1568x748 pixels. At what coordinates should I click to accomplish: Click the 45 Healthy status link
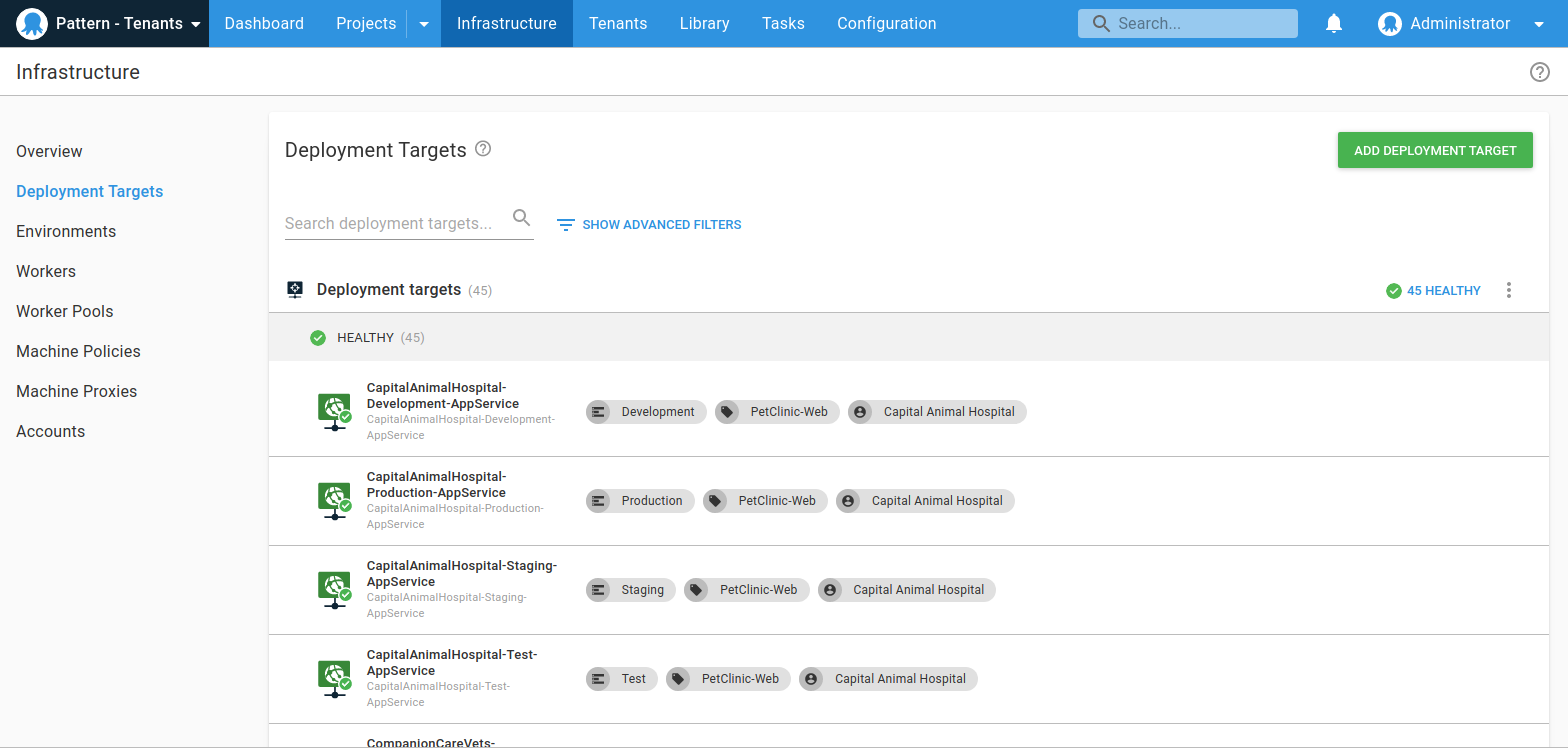1433,291
